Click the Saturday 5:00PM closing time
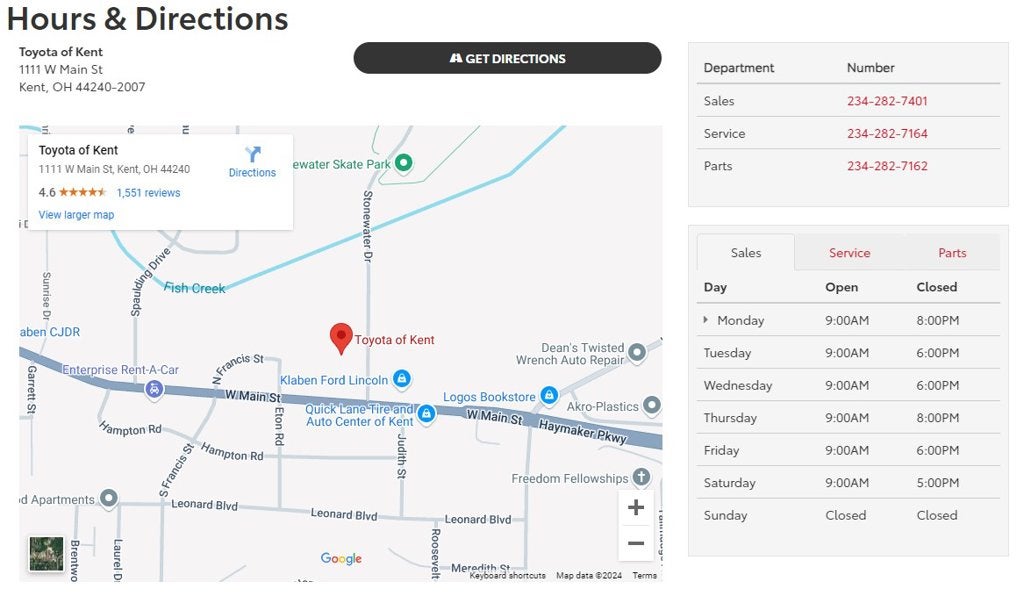The image size is (1024, 596). [x=937, y=483]
